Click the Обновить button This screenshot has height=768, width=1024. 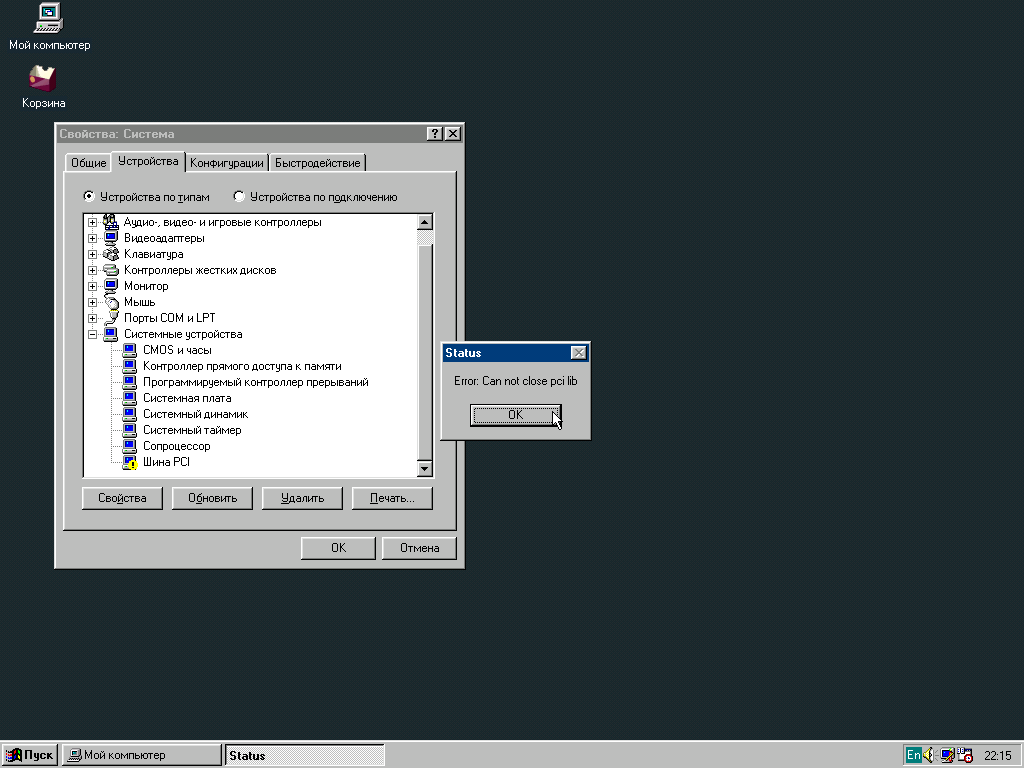pos(212,498)
